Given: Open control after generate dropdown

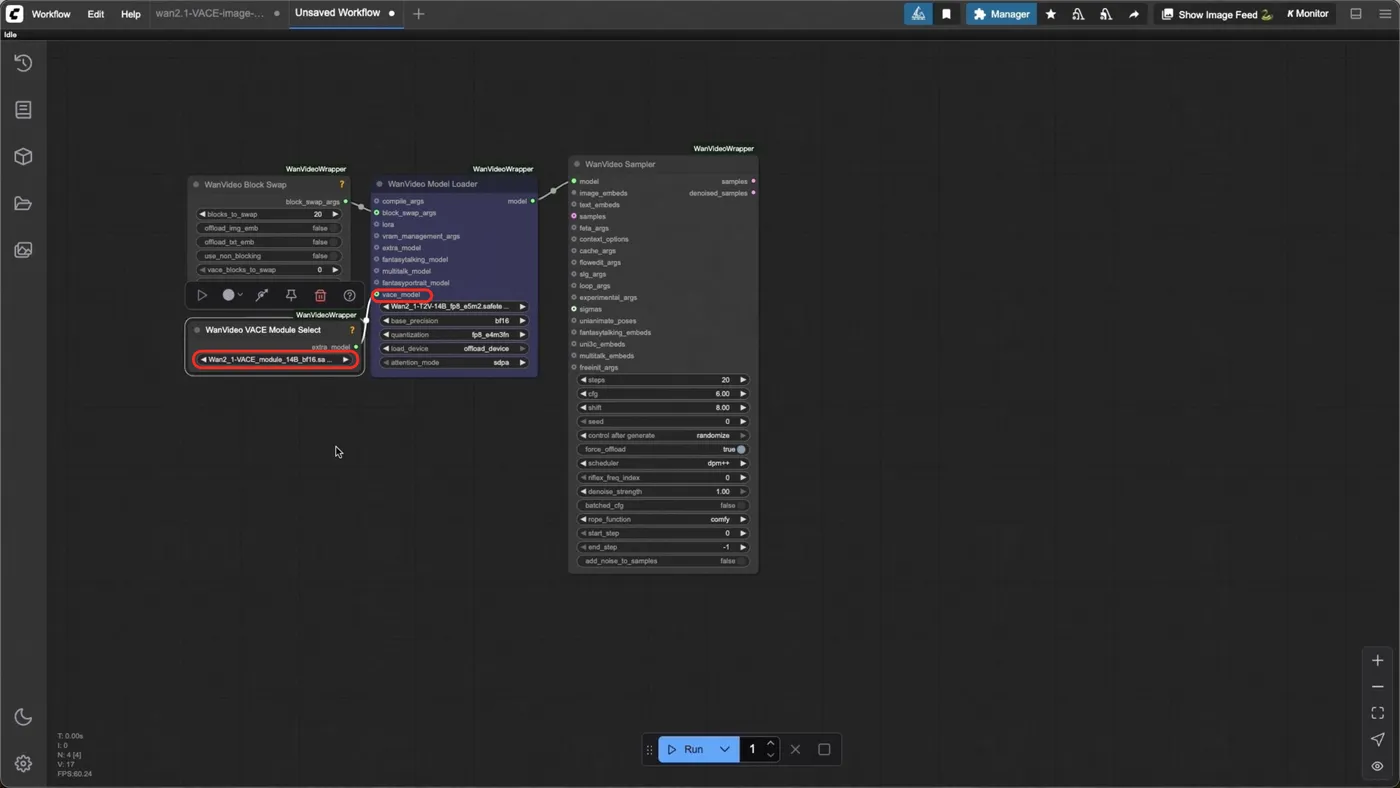Looking at the screenshot, I should [x=663, y=436].
